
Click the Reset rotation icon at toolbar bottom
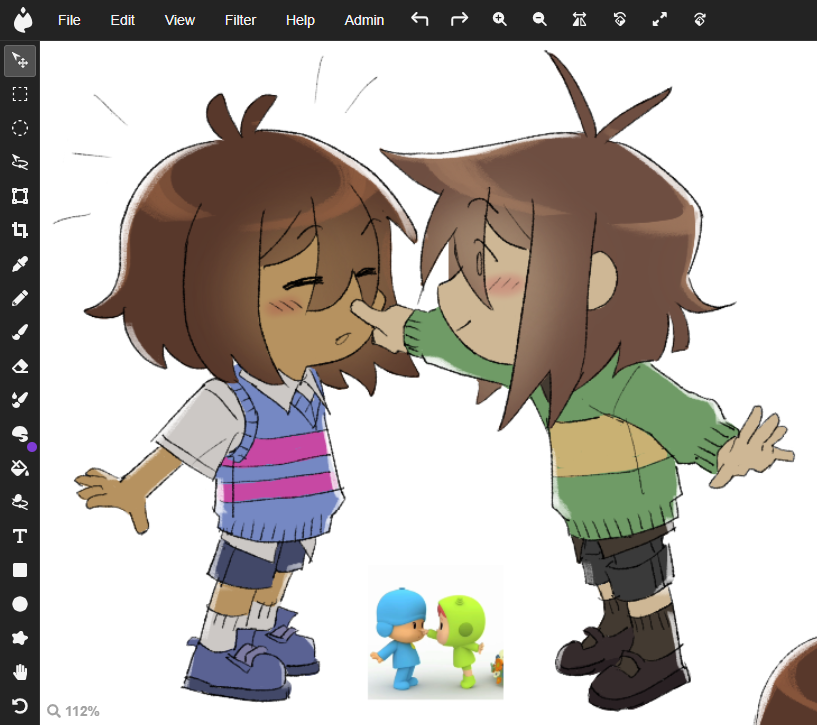tap(20, 706)
